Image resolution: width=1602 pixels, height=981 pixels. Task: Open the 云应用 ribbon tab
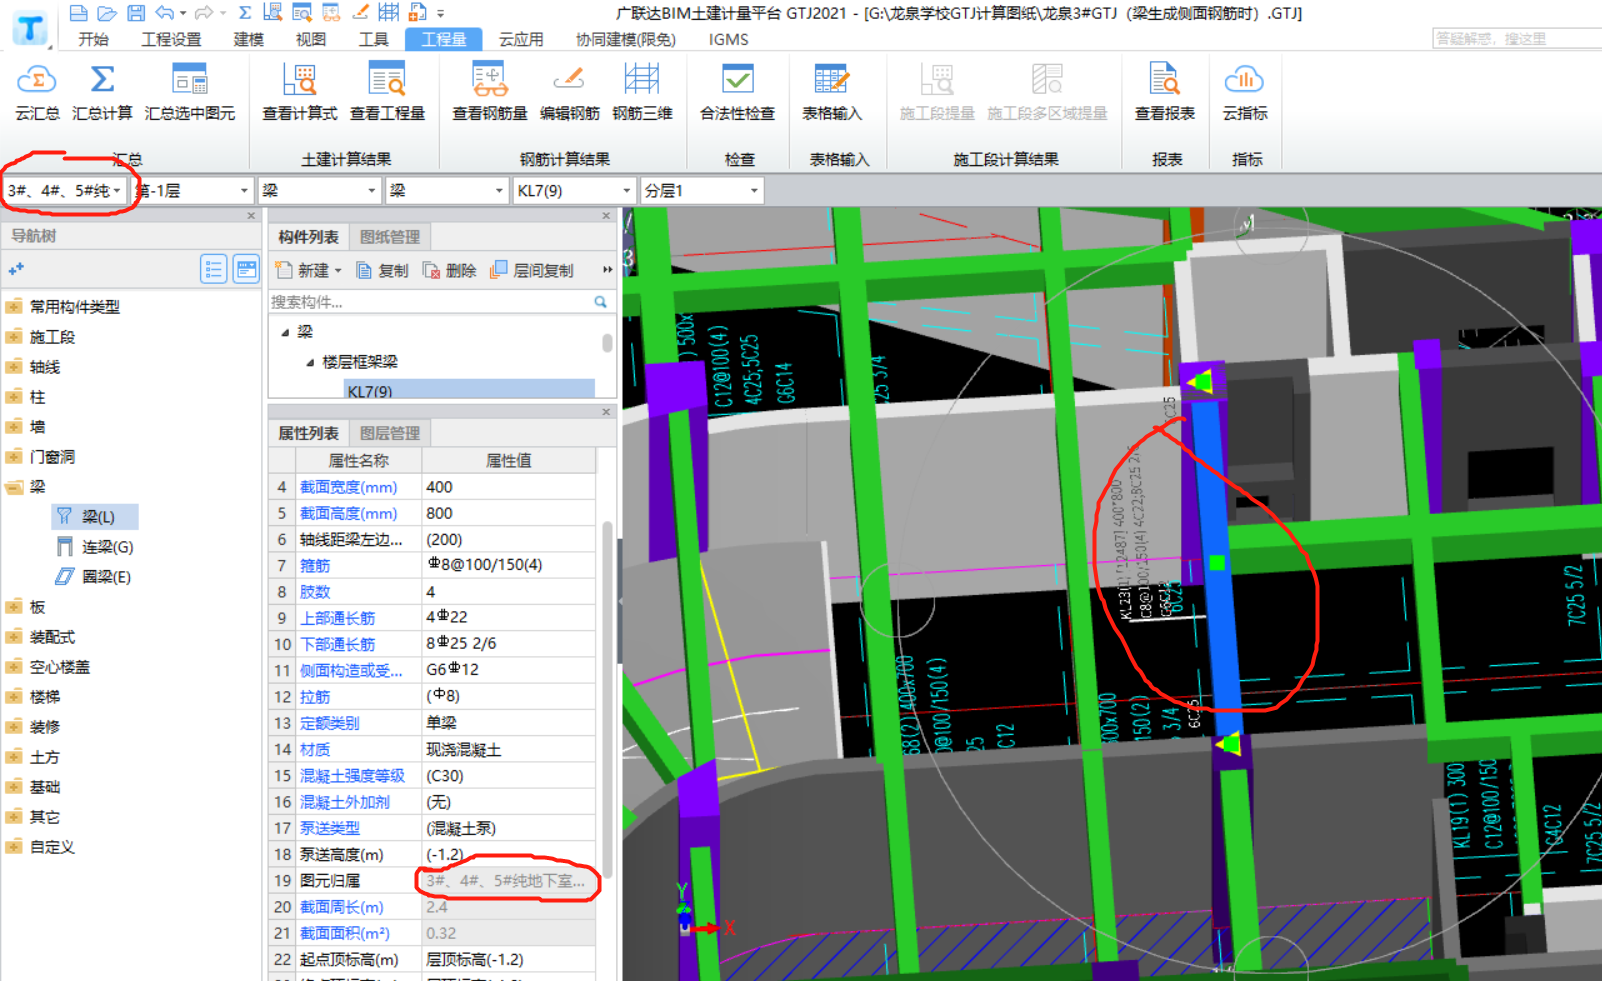520,39
